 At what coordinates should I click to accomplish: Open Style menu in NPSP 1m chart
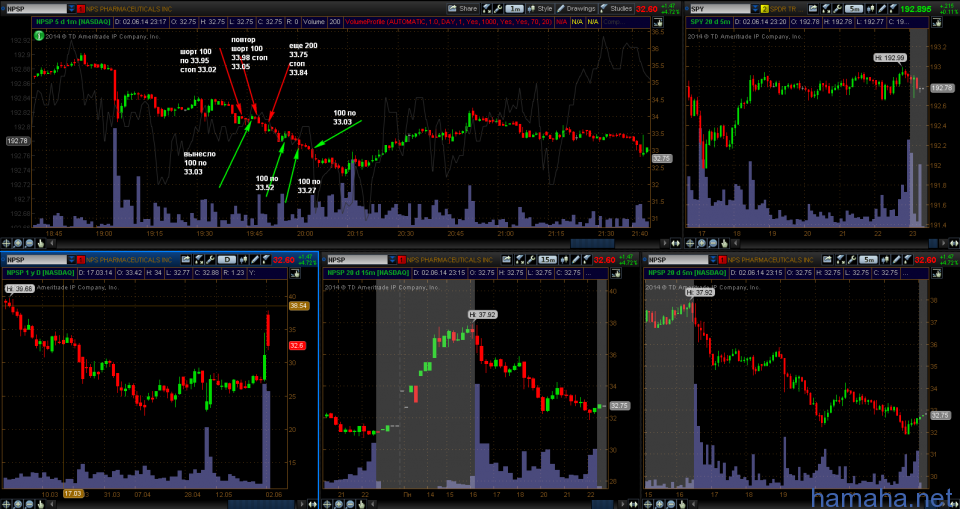click(x=540, y=9)
